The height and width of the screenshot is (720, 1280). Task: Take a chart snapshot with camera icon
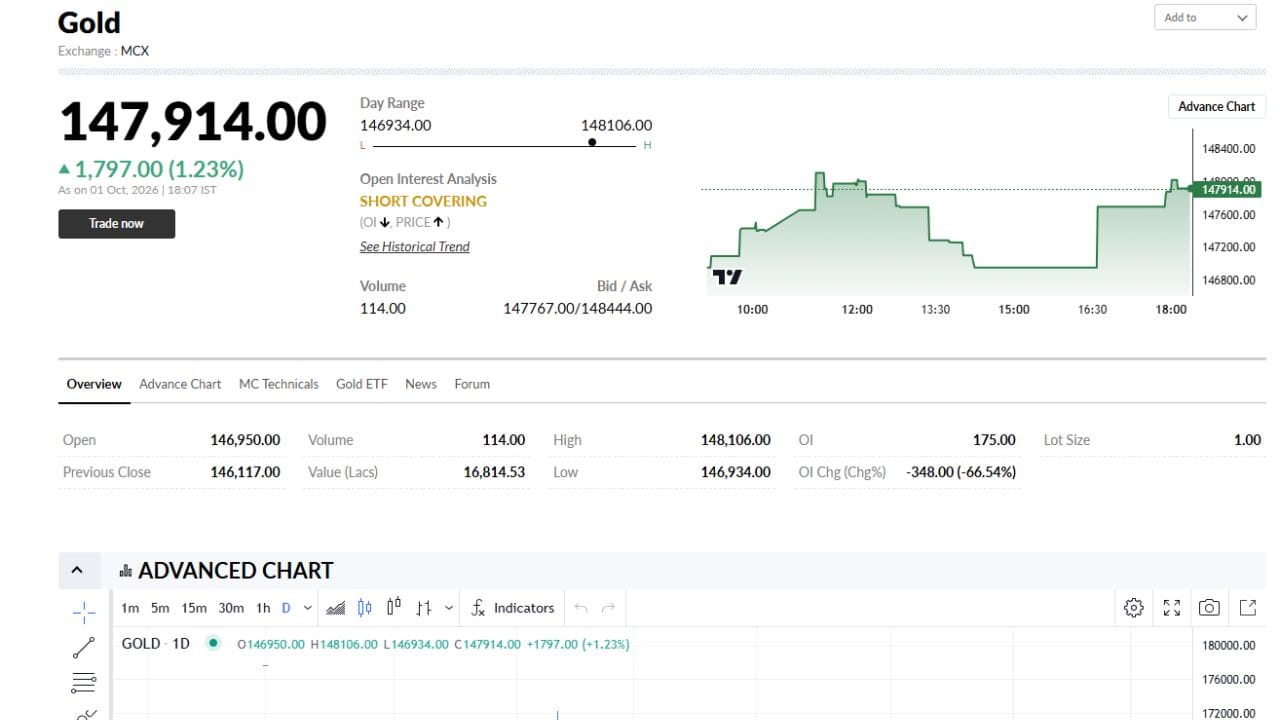pyautogui.click(x=1209, y=608)
